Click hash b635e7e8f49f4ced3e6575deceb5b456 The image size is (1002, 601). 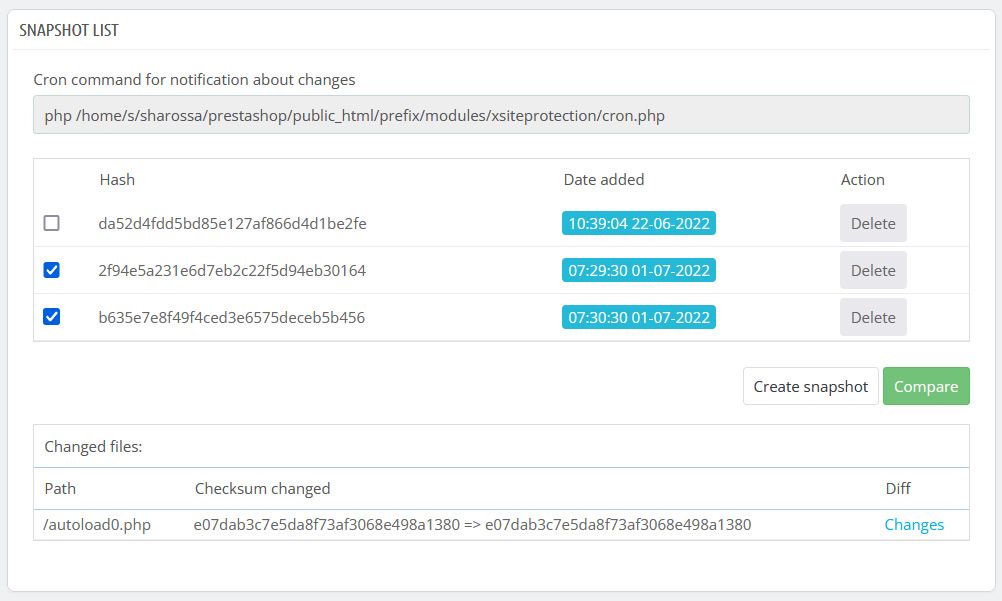point(231,317)
